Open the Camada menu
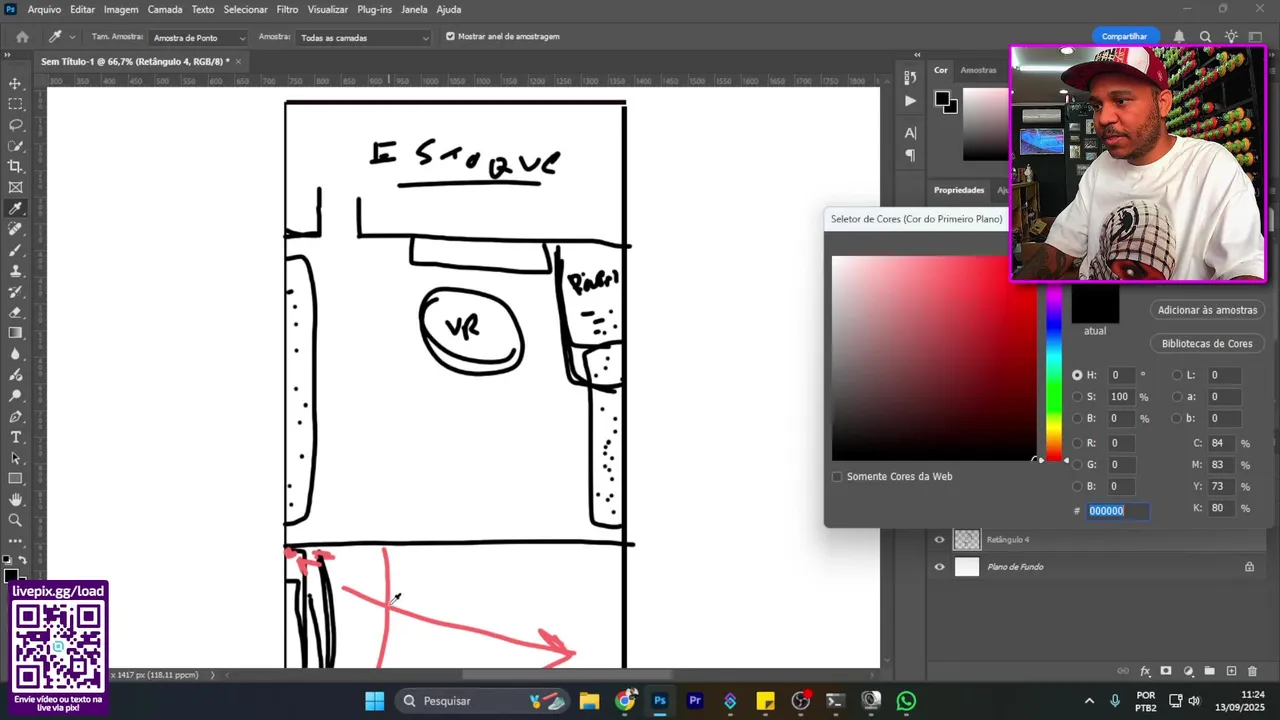The image size is (1280, 720). pos(165,9)
